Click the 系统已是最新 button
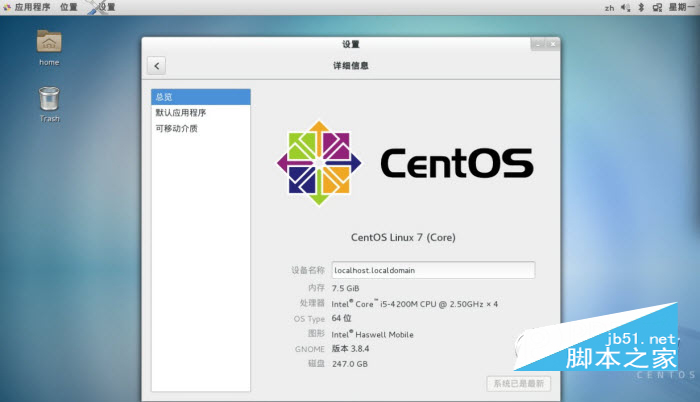The image size is (700, 402). [518, 384]
